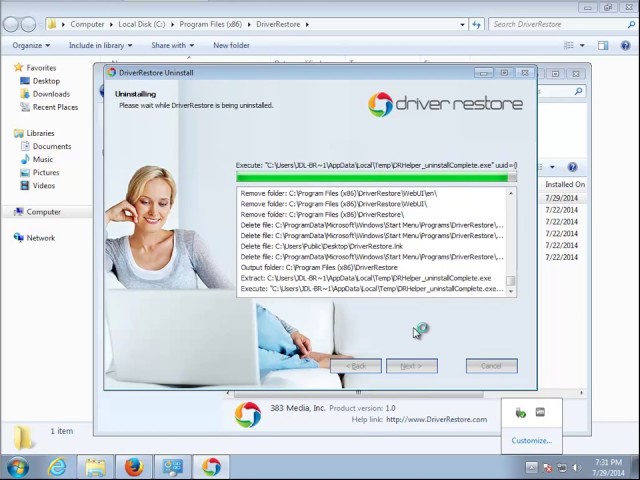Click the < Back button in uninstaller
Screen dimensions: 640x480
click(x=356, y=366)
